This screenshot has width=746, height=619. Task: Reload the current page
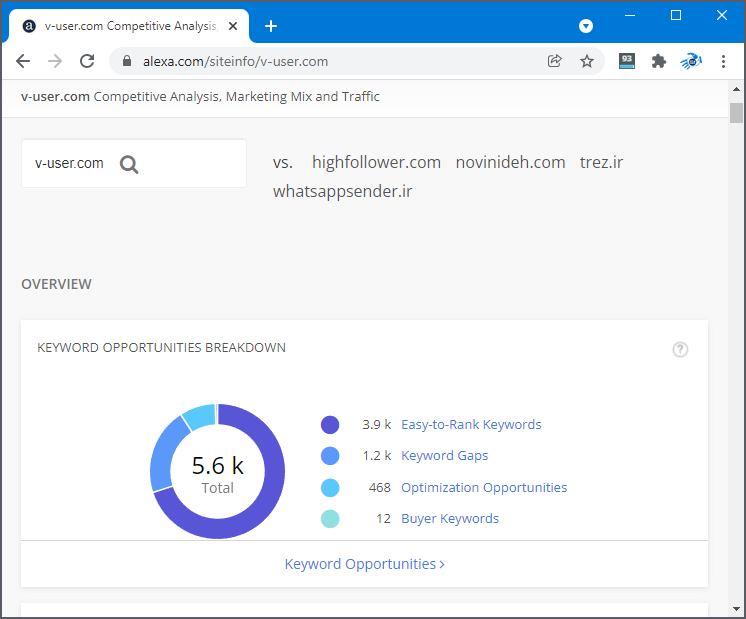(87, 61)
